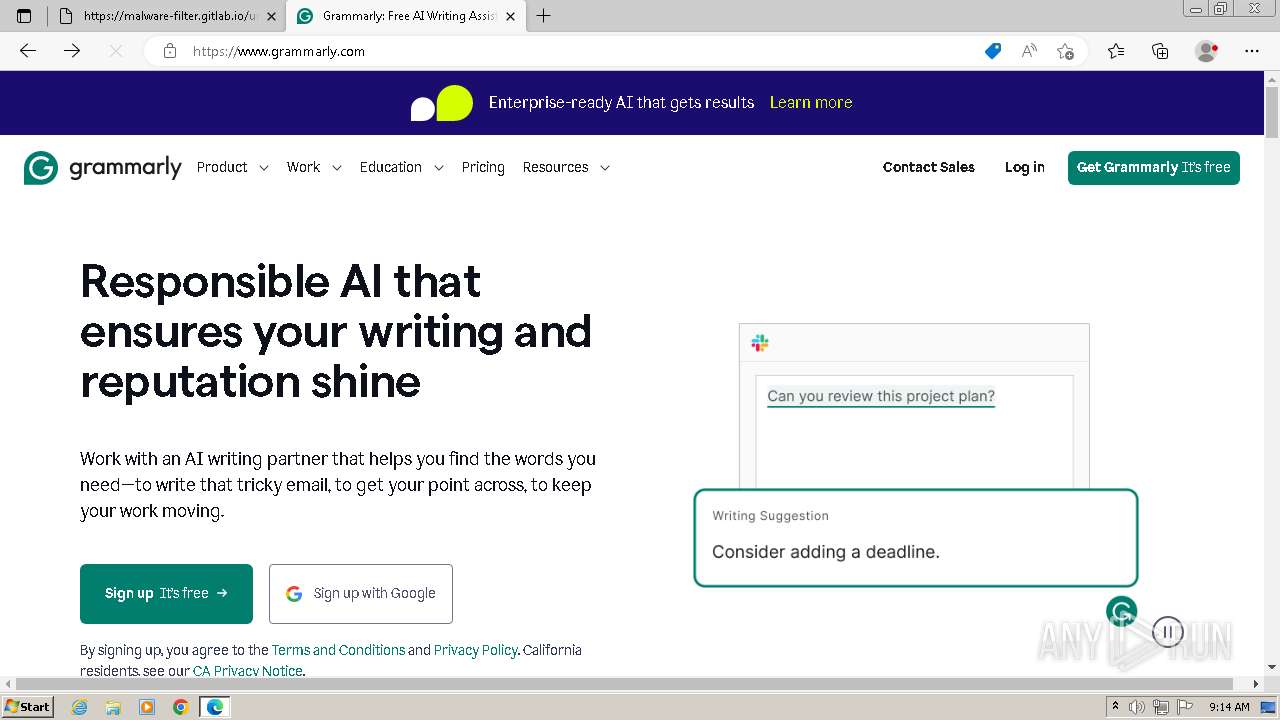Click the 'Can you review this project plan?' text
The image size is (1280, 720).
881,396
